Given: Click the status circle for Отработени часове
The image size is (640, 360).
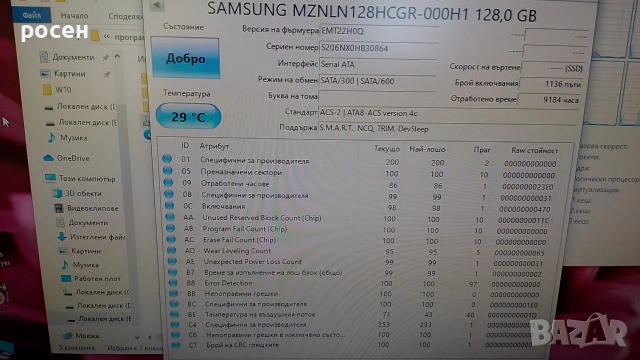Looking at the screenshot, I should click(168, 182).
